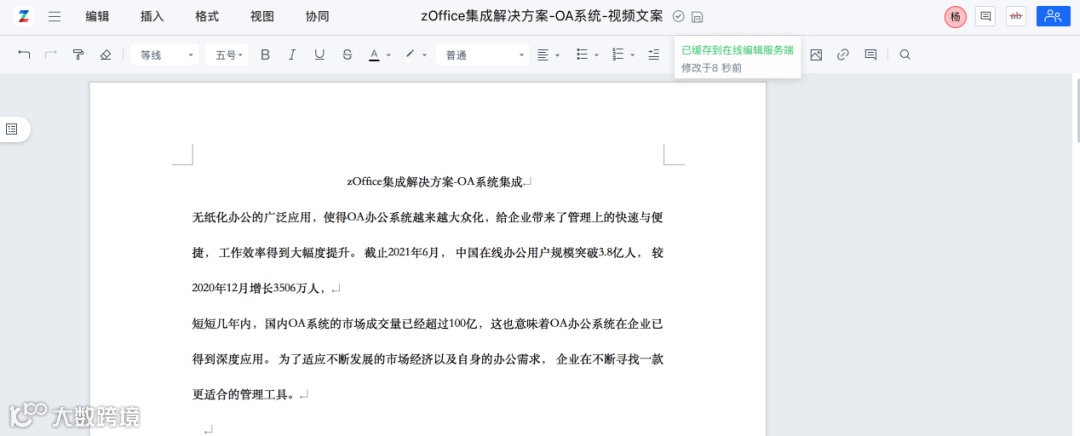Viewport: 1080px width, 436px height.
Task: Click the zOffice logo icon
Action: [x=23, y=17]
